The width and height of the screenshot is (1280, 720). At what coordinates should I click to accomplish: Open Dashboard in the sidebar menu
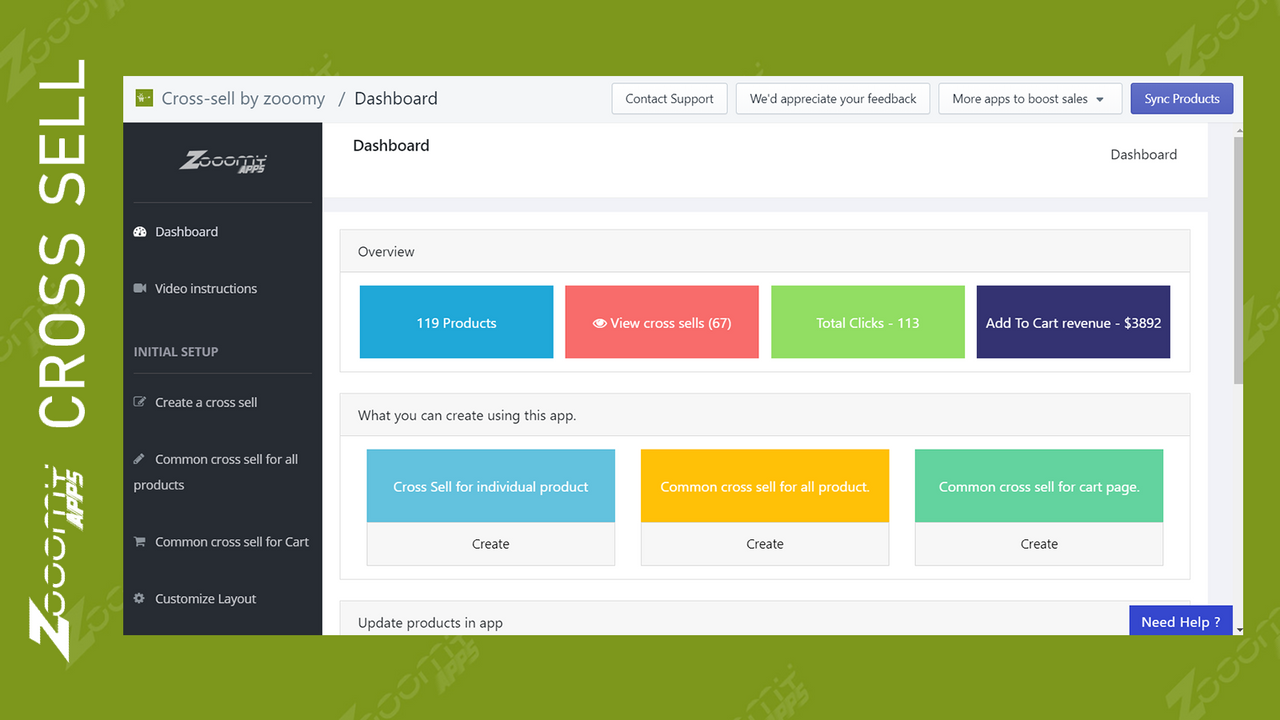coord(186,232)
